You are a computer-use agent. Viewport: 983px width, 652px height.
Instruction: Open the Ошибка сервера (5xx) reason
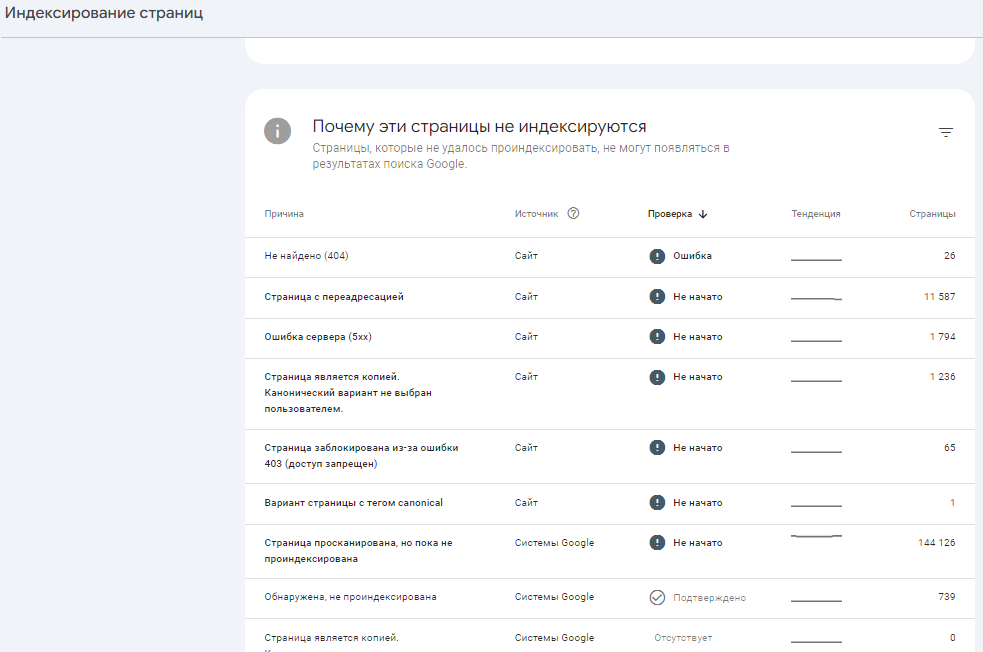pyautogui.click(x=318, y=337)
